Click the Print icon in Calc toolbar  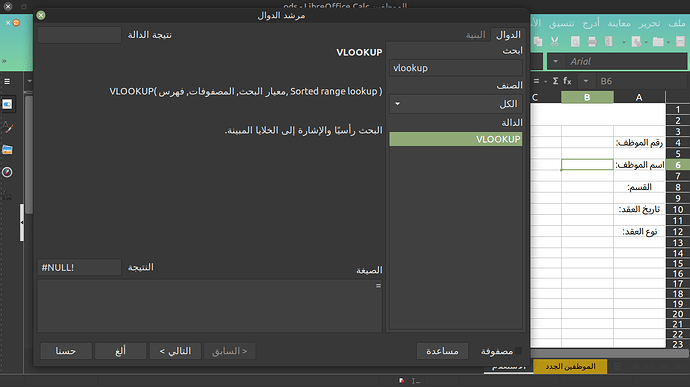click(x=592, y=42)
